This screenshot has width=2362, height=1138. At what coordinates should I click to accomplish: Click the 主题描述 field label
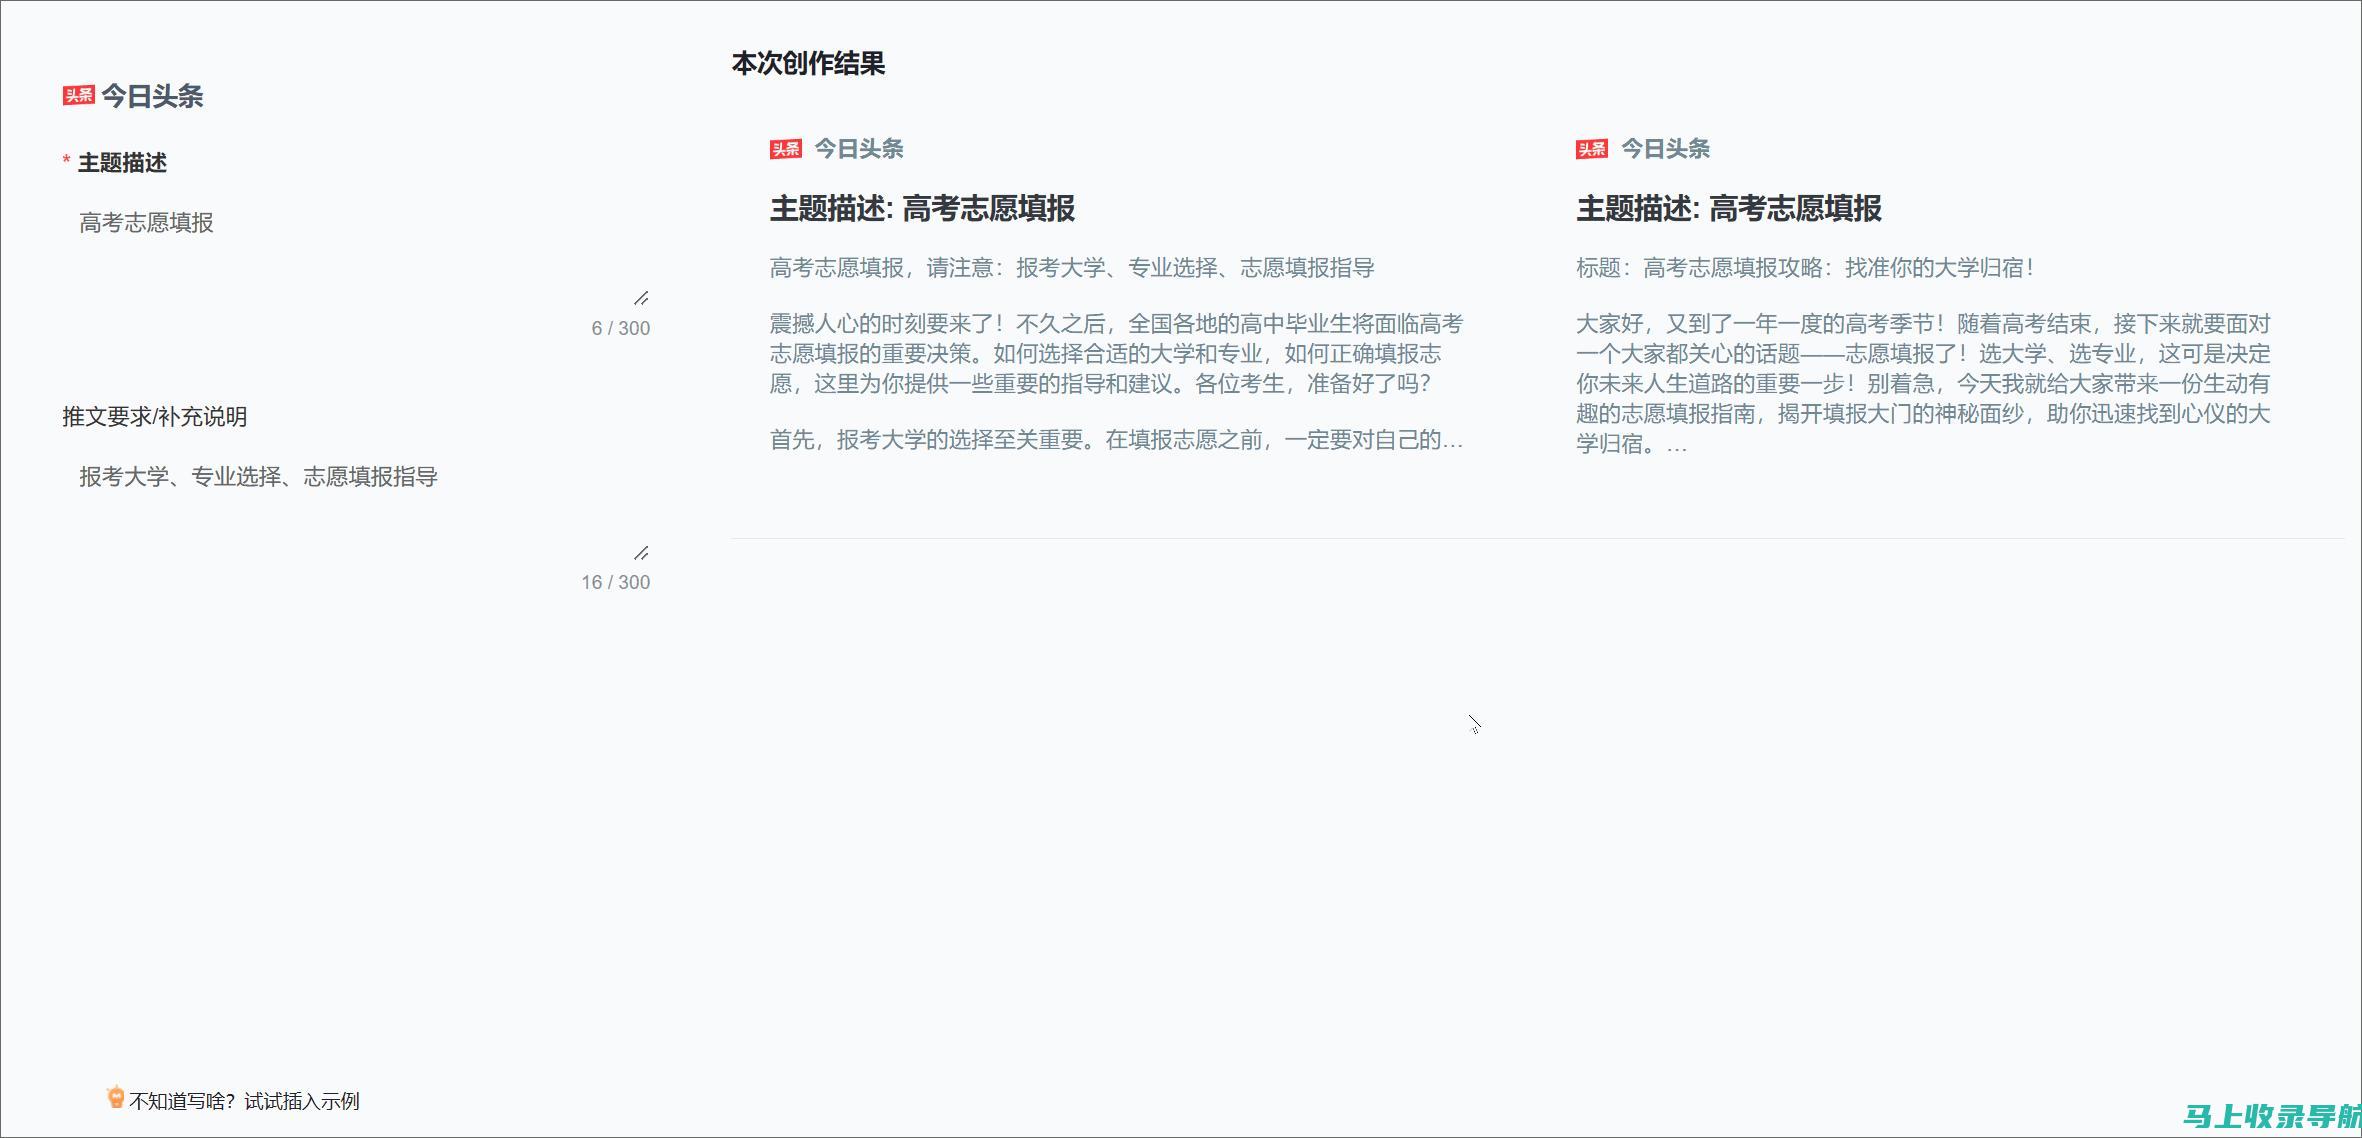[x=122, y=163]
